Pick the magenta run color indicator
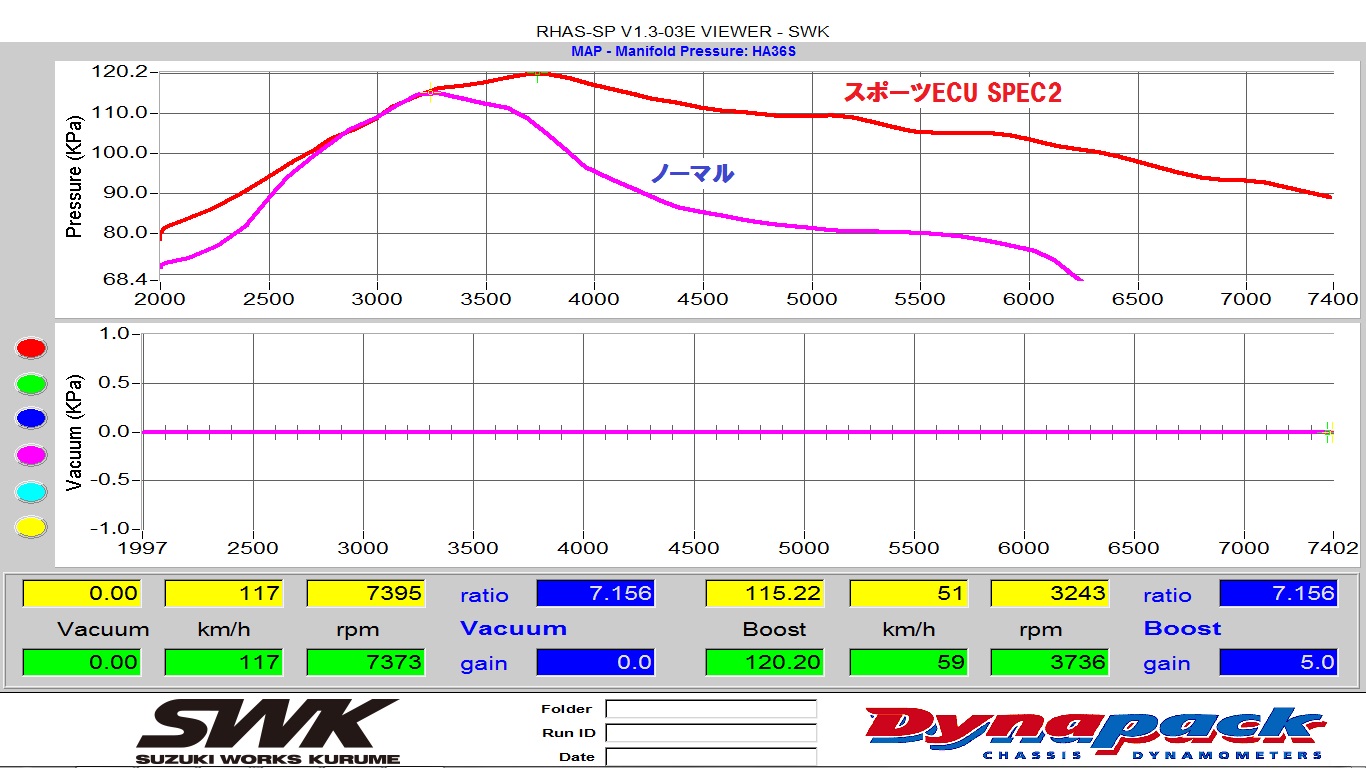Viewport: 1366px width, 768px height. 31,456
